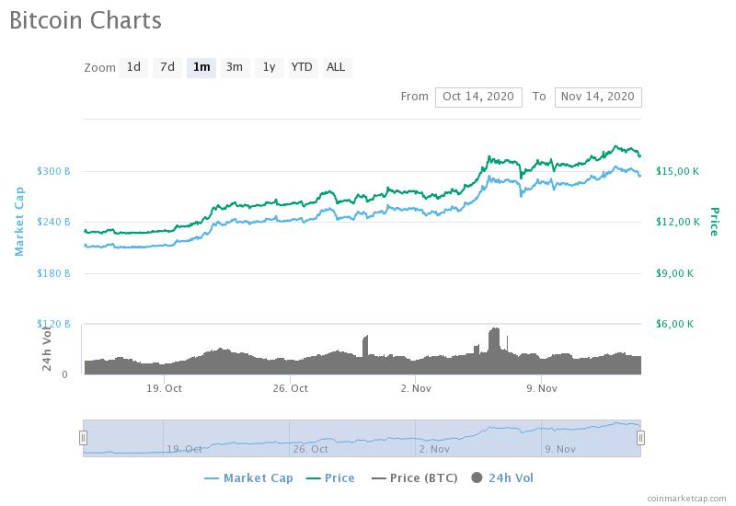
Task: Click the vertical Price axis title
Action: 714,222
